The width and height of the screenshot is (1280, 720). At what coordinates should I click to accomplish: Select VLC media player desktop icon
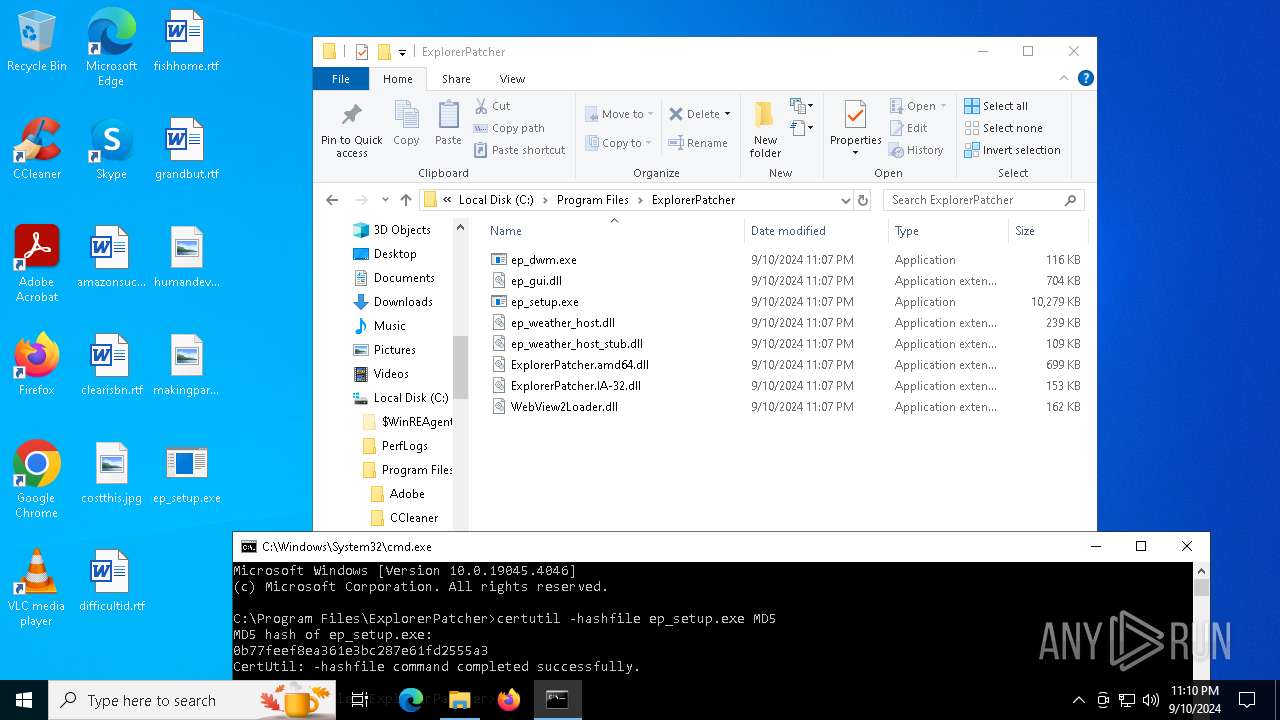coord(37,588)
